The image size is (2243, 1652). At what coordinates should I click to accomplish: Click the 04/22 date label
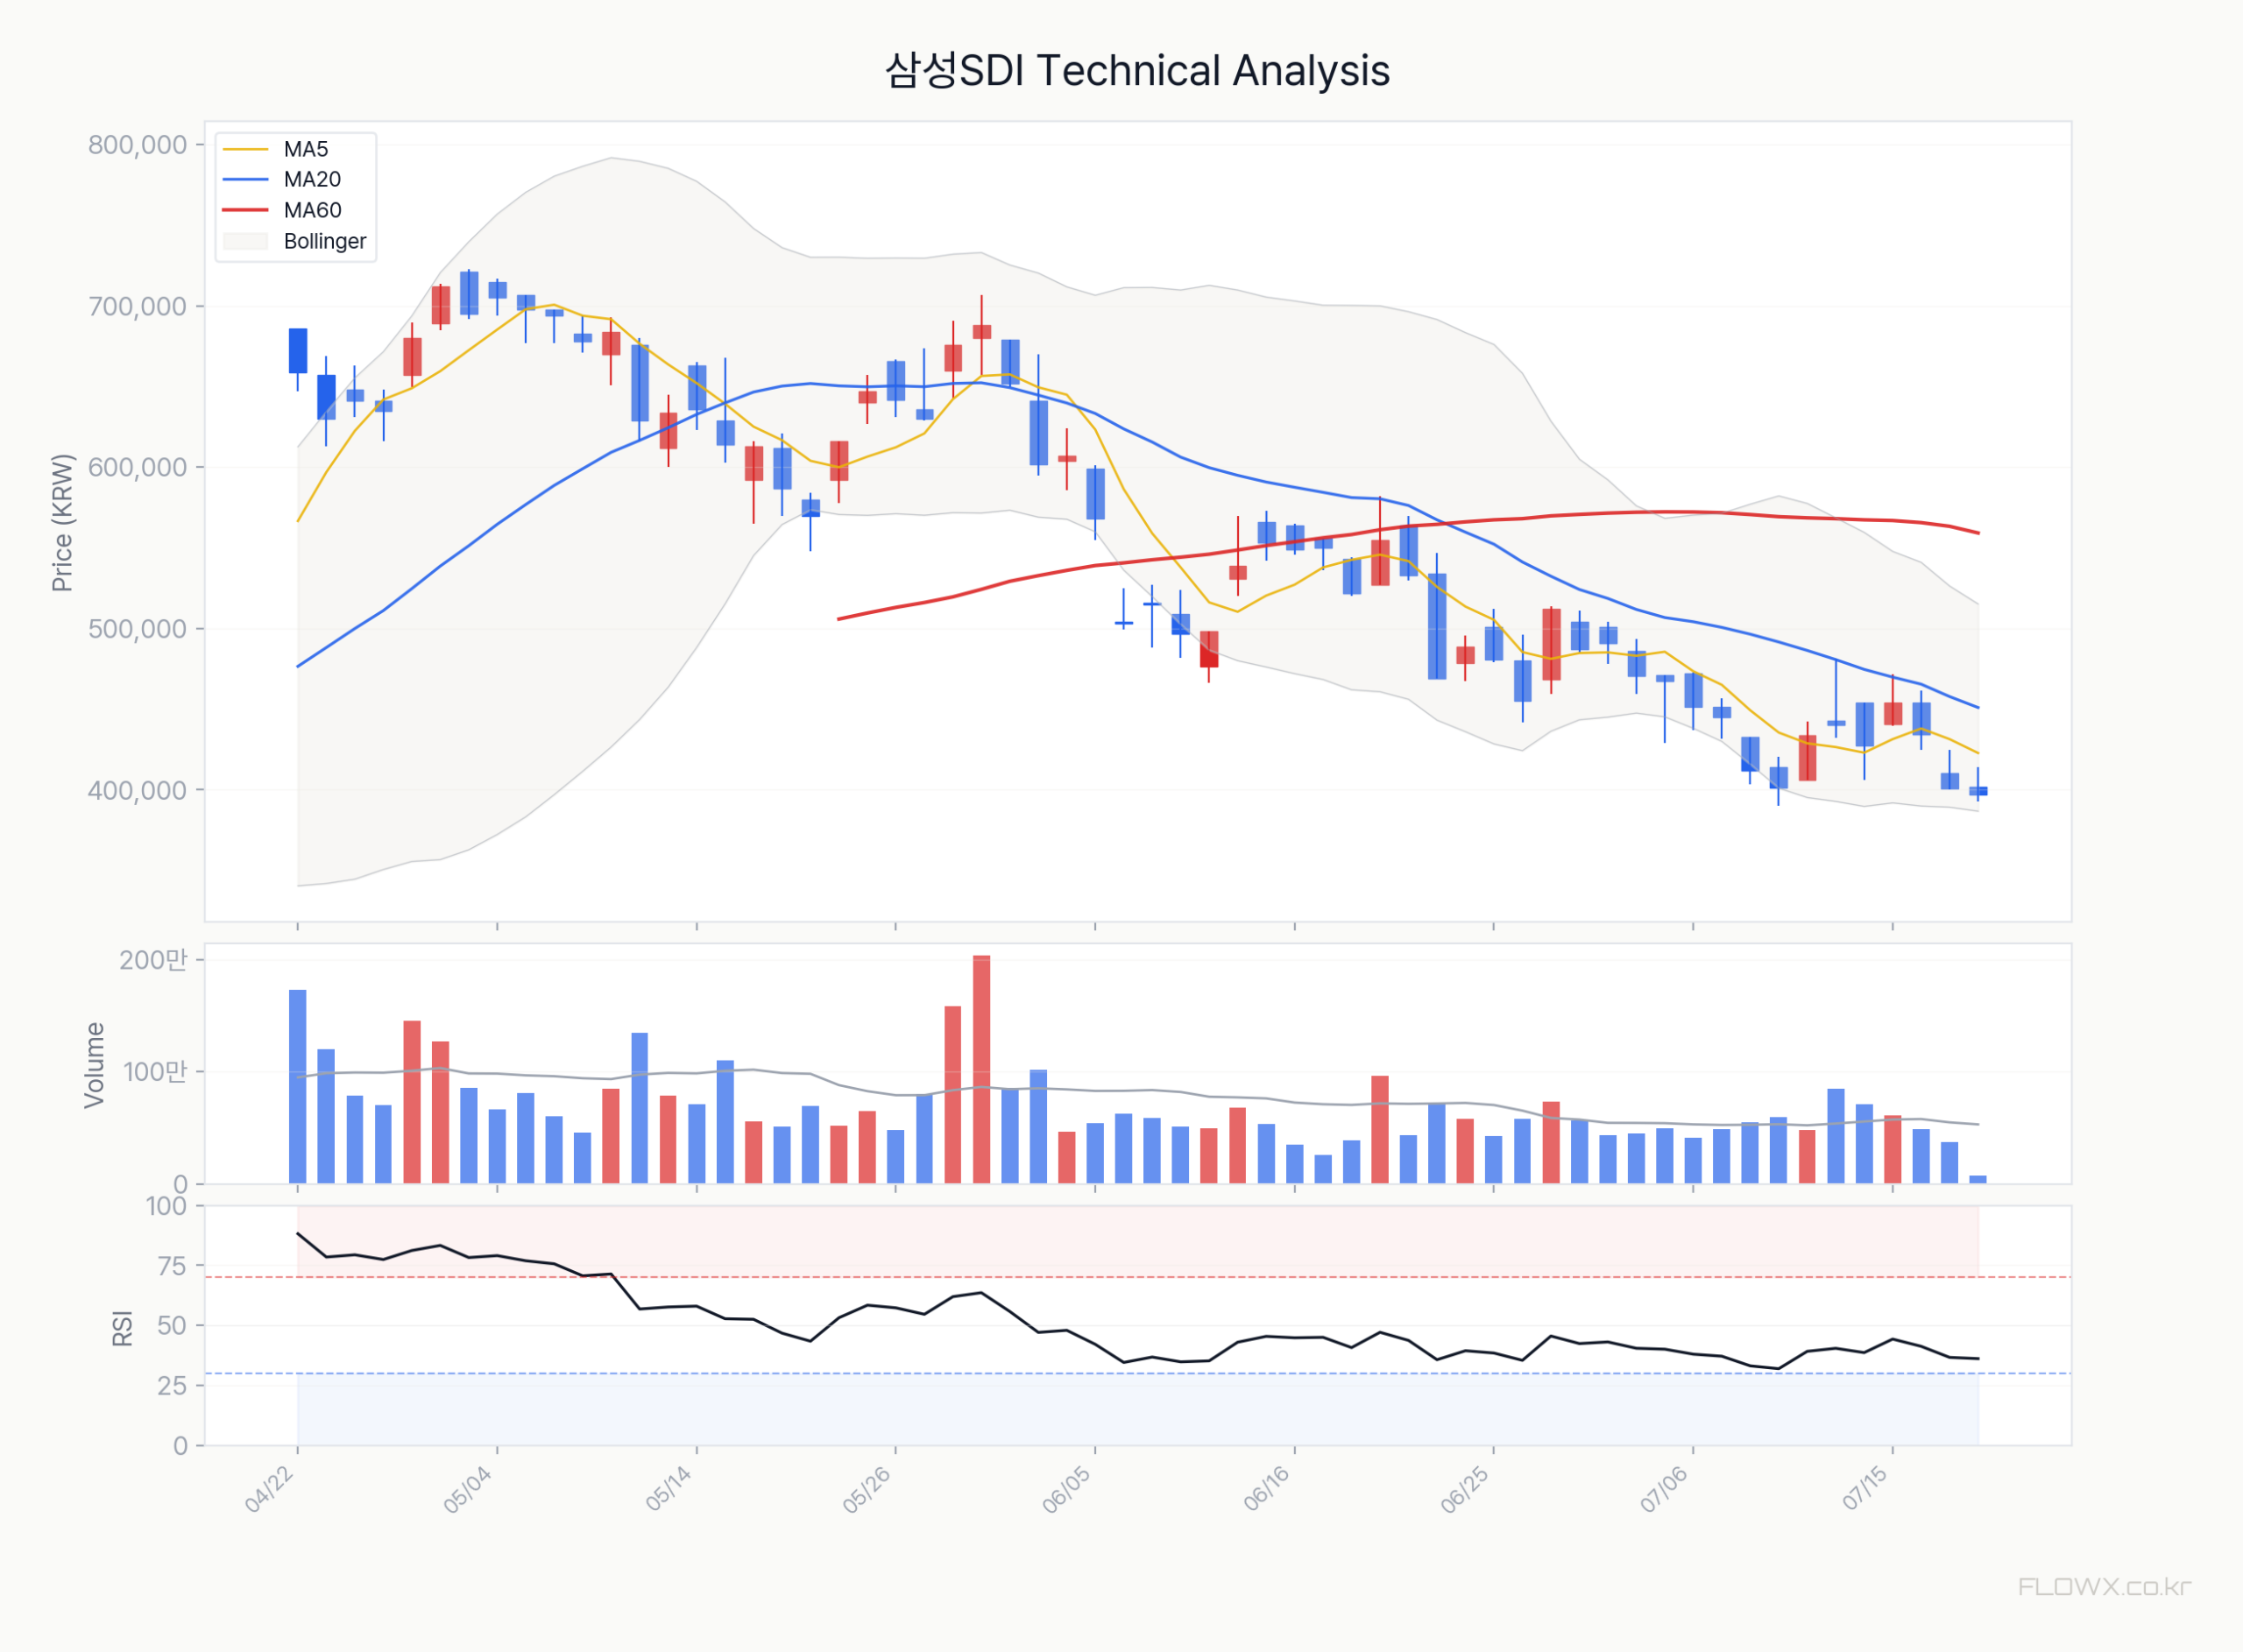pyautogui.click(x=271, y=1489)
